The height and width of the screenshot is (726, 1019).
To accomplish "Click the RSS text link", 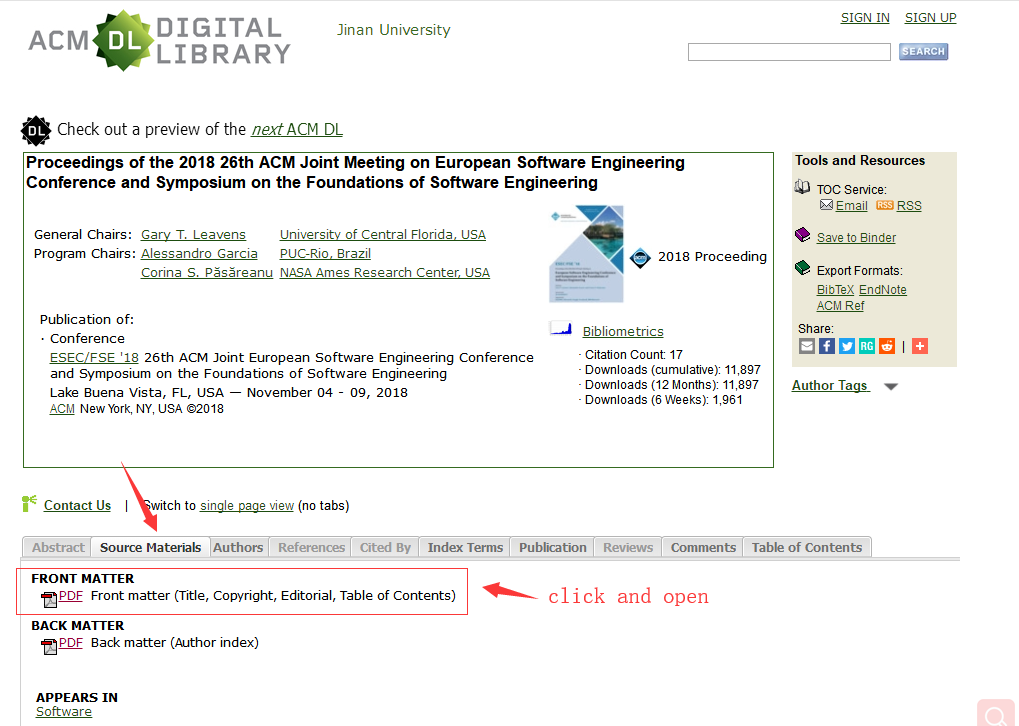I will (909, 205).
